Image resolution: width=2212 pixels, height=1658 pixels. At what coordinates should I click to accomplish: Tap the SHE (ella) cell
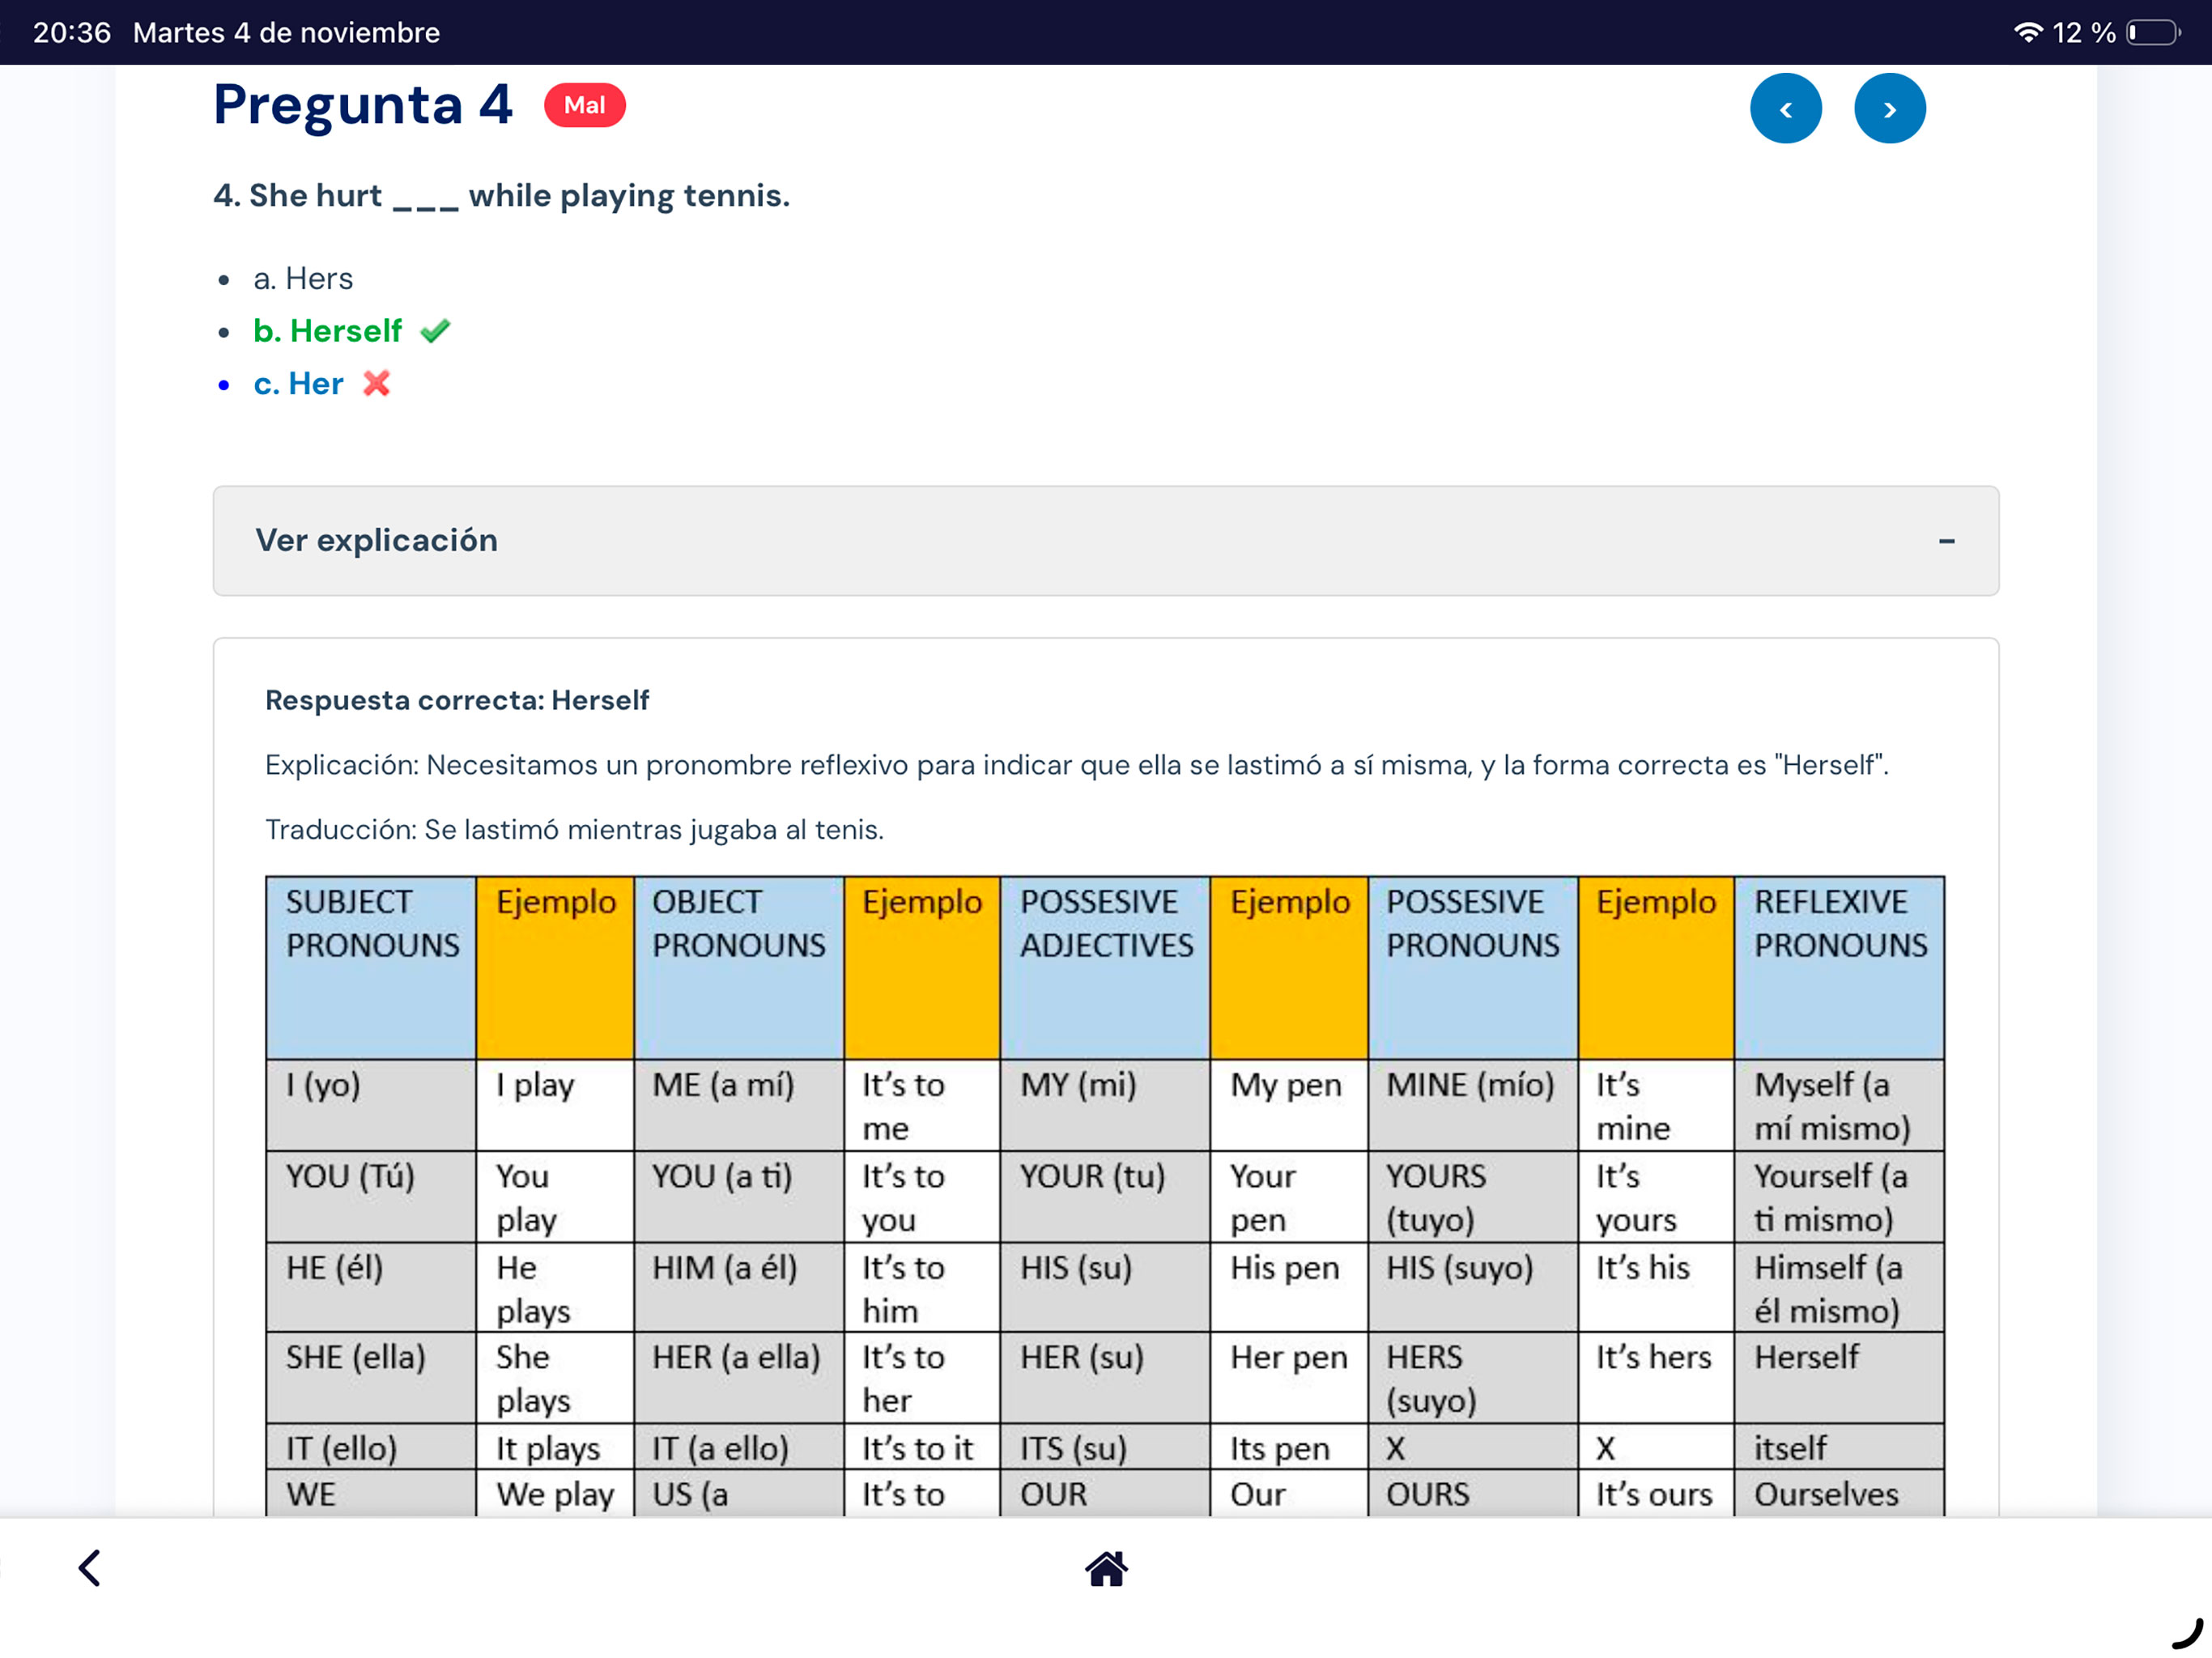pyautogui.click(x=371, y=1378)
